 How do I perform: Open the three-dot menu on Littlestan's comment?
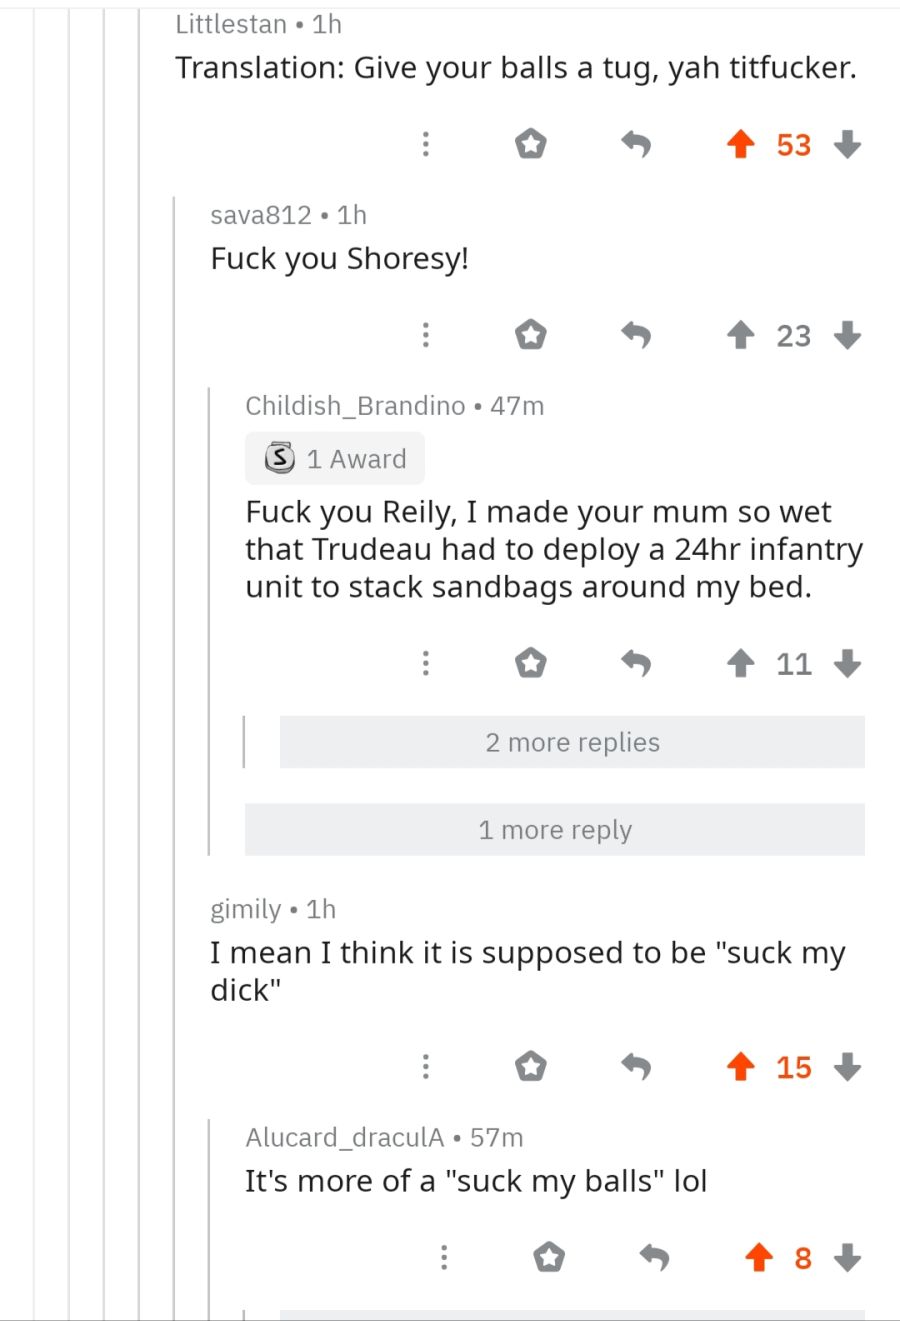coord(426,145)
